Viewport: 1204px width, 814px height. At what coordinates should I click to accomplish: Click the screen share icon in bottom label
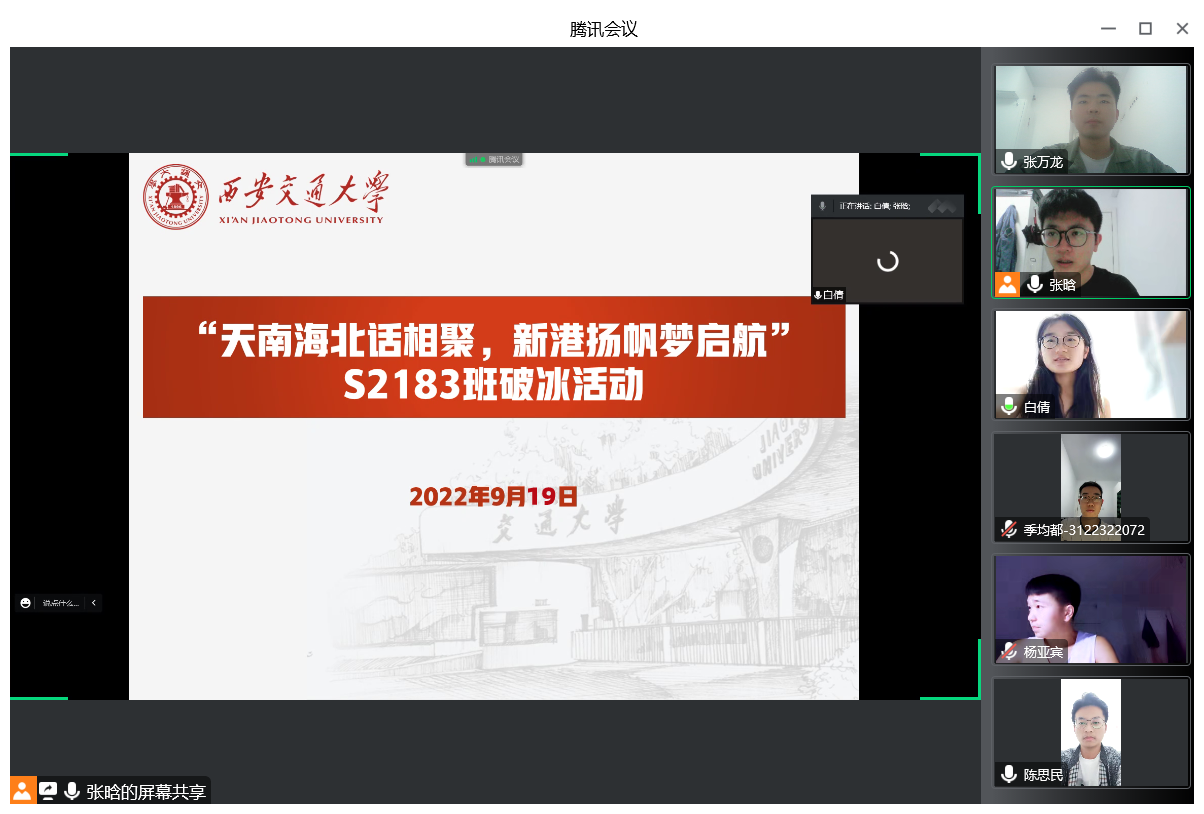(48, 791)
